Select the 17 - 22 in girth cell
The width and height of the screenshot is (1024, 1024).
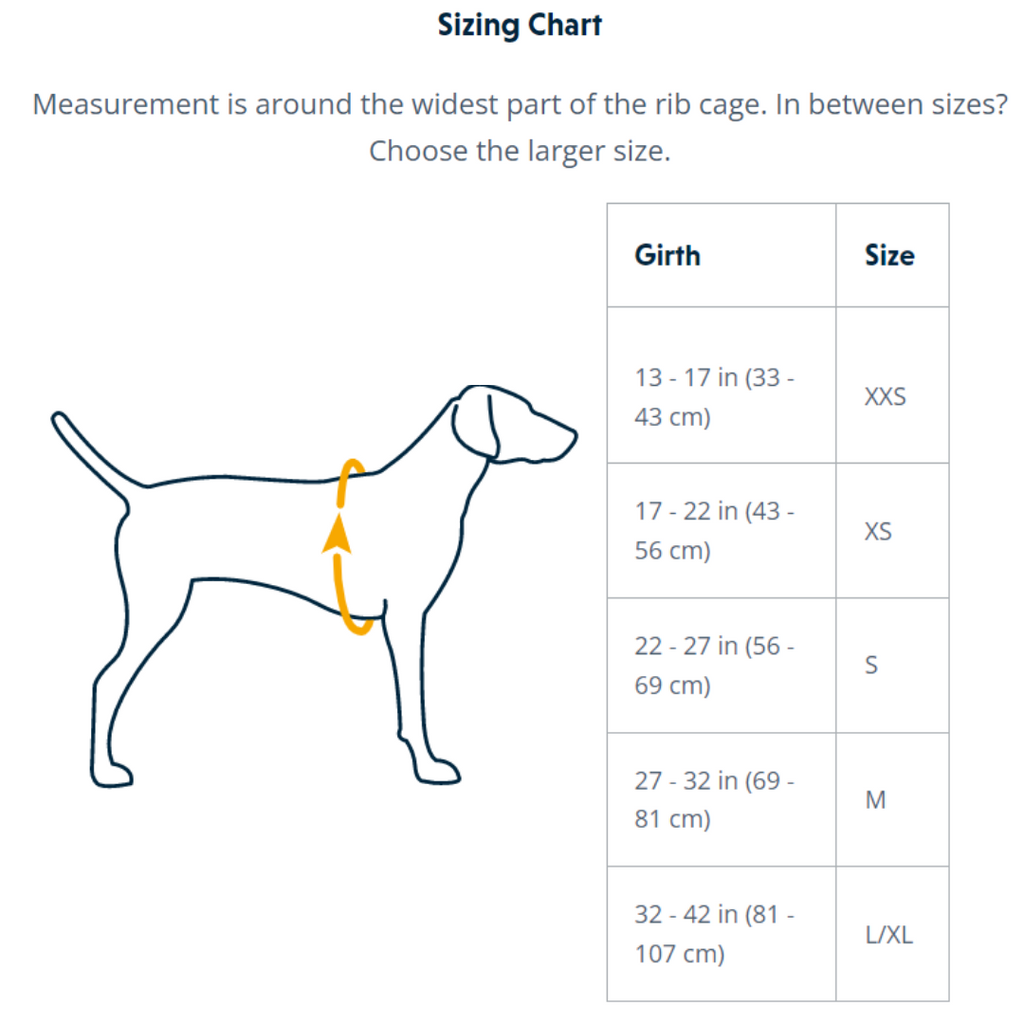(714, 531)
